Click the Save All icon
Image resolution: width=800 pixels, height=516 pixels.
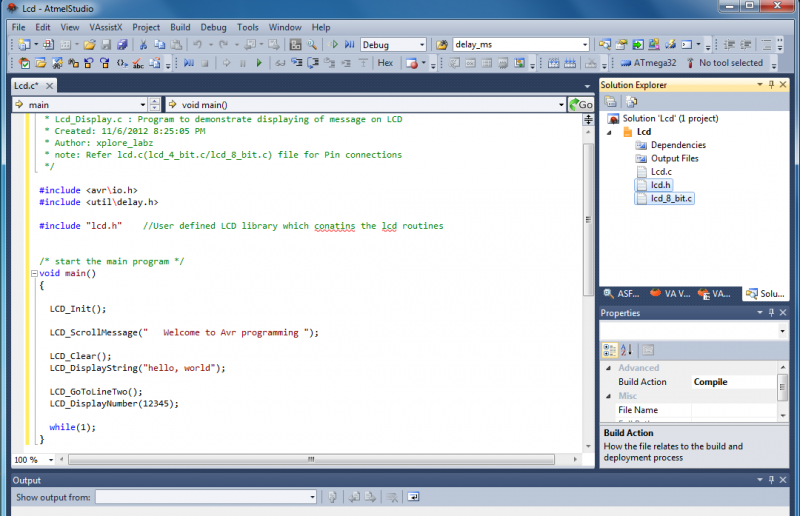pyautogui.click(x=122, y=45)
